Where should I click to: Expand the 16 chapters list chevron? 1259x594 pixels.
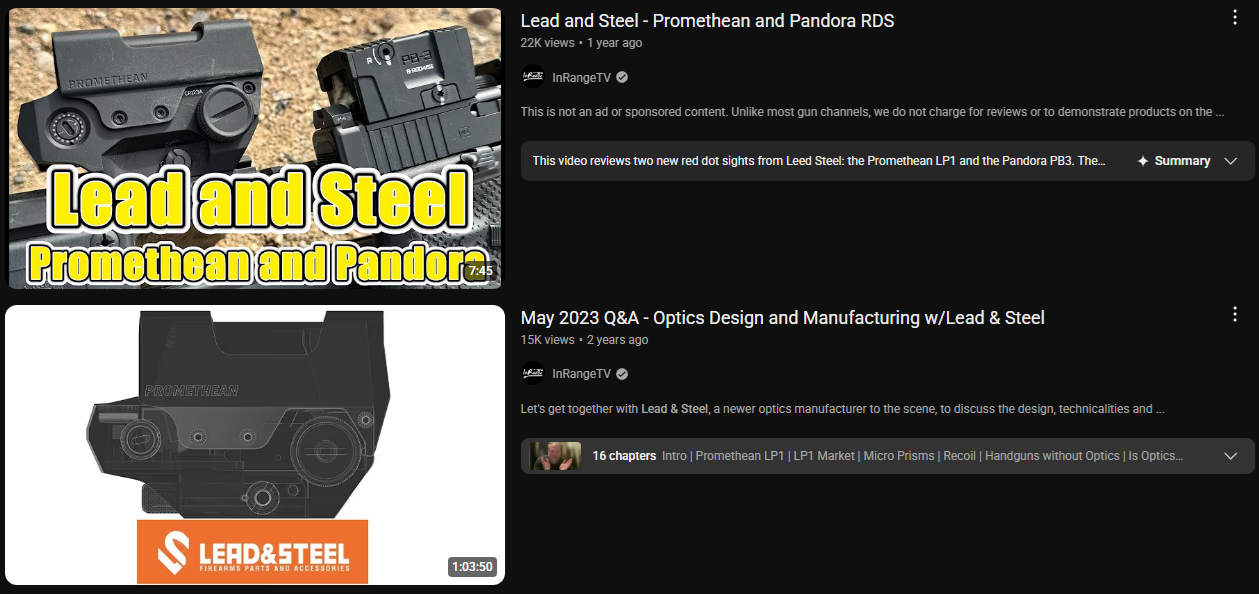pos(1230,456)
